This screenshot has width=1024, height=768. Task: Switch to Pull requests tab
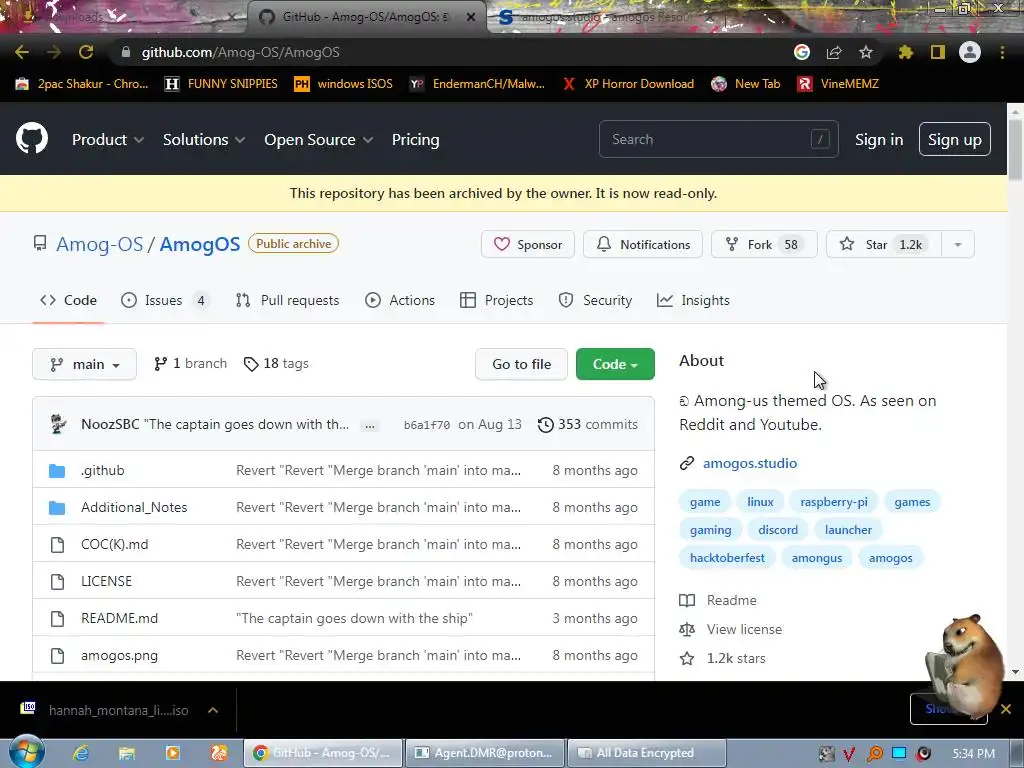point(287,300)
